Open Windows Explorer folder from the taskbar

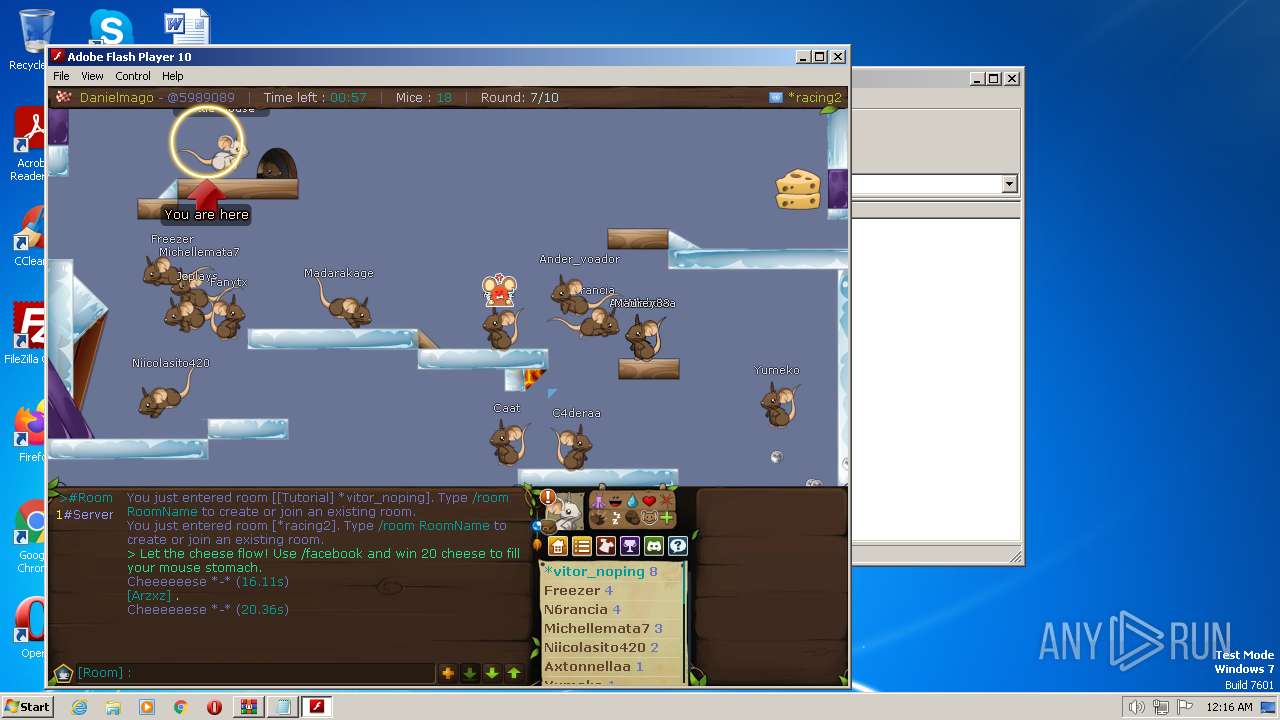point(113,707)
